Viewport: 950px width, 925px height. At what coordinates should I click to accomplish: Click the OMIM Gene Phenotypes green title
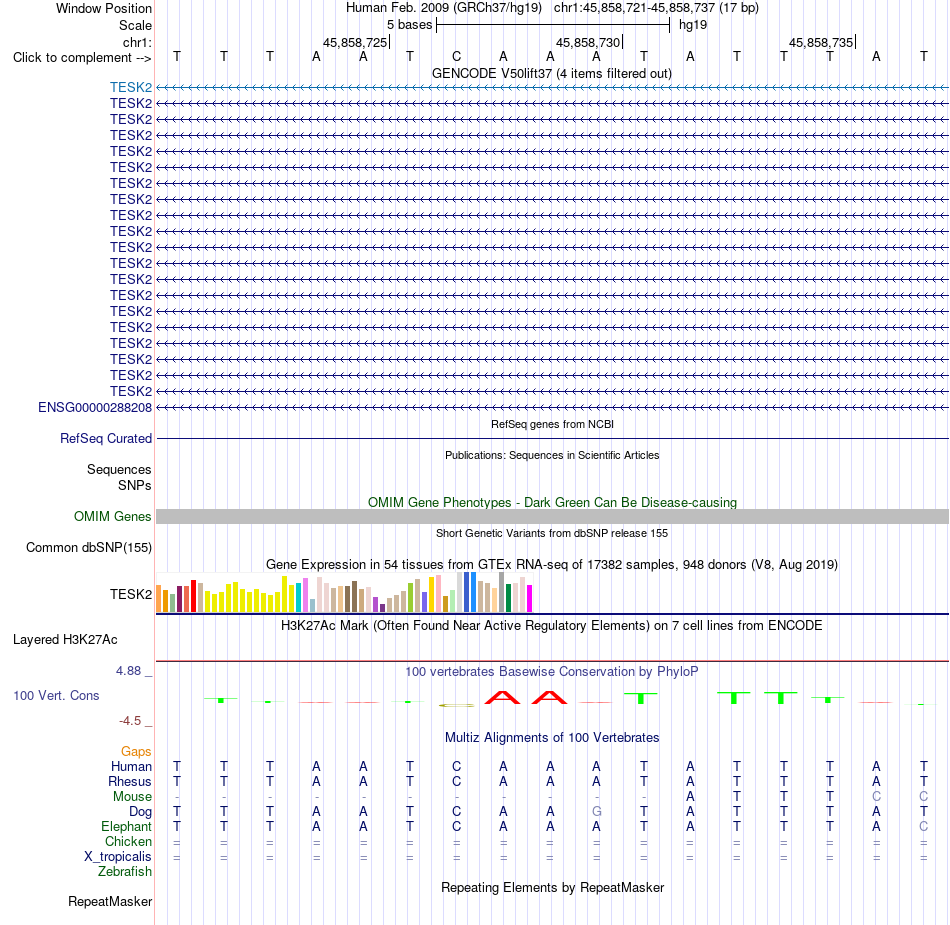pos(552,502)
